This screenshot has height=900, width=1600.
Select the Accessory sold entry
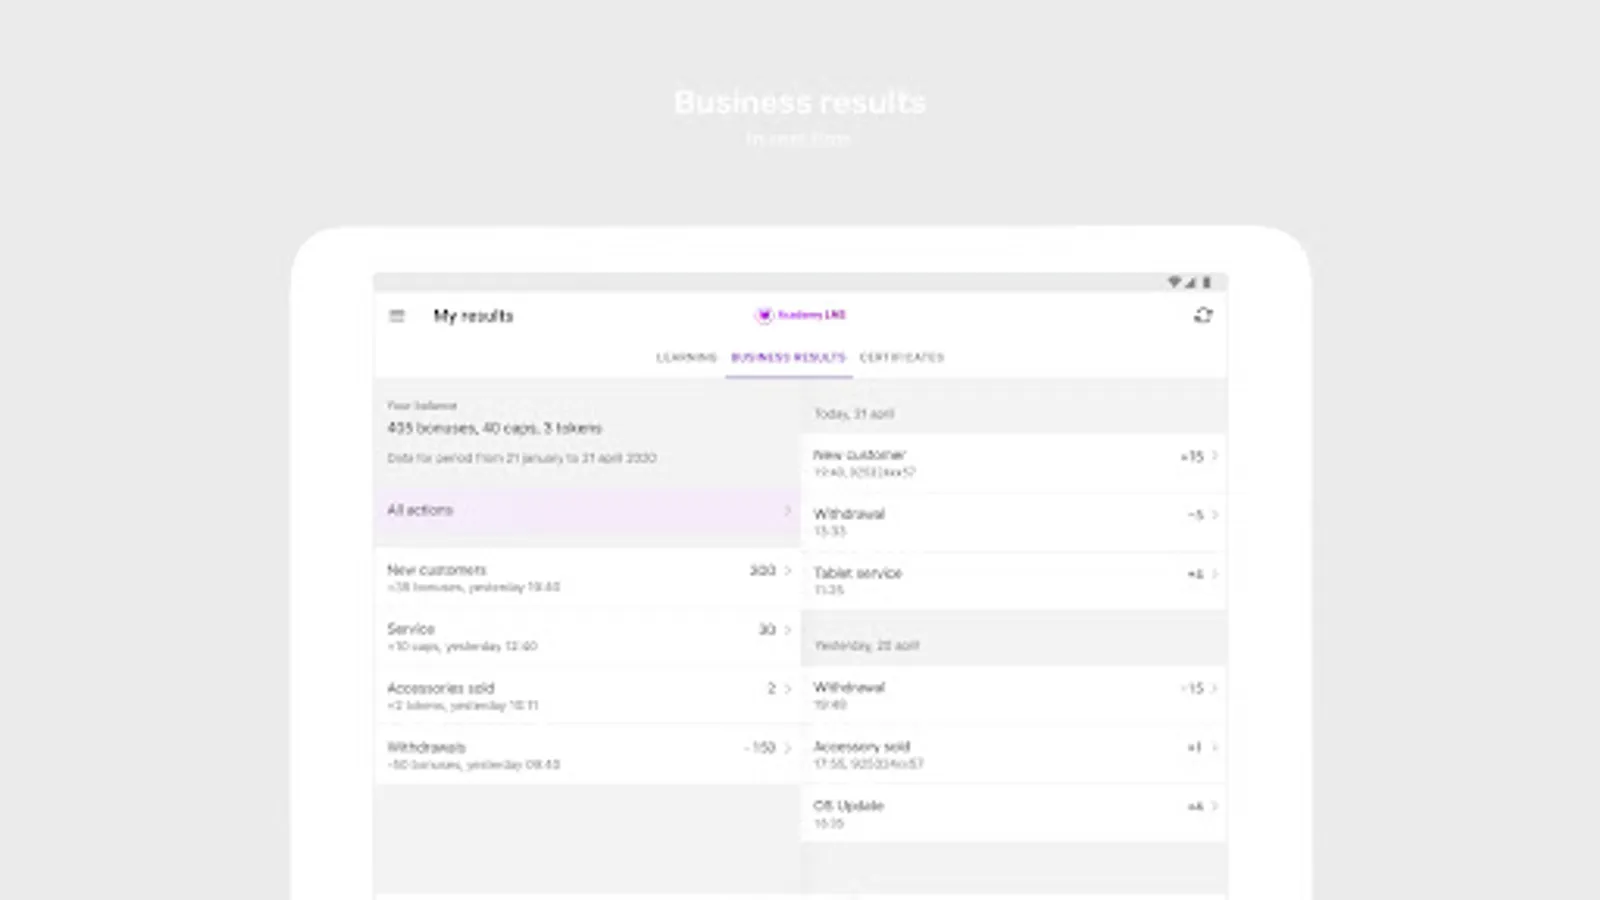[x=1012, y=754]
